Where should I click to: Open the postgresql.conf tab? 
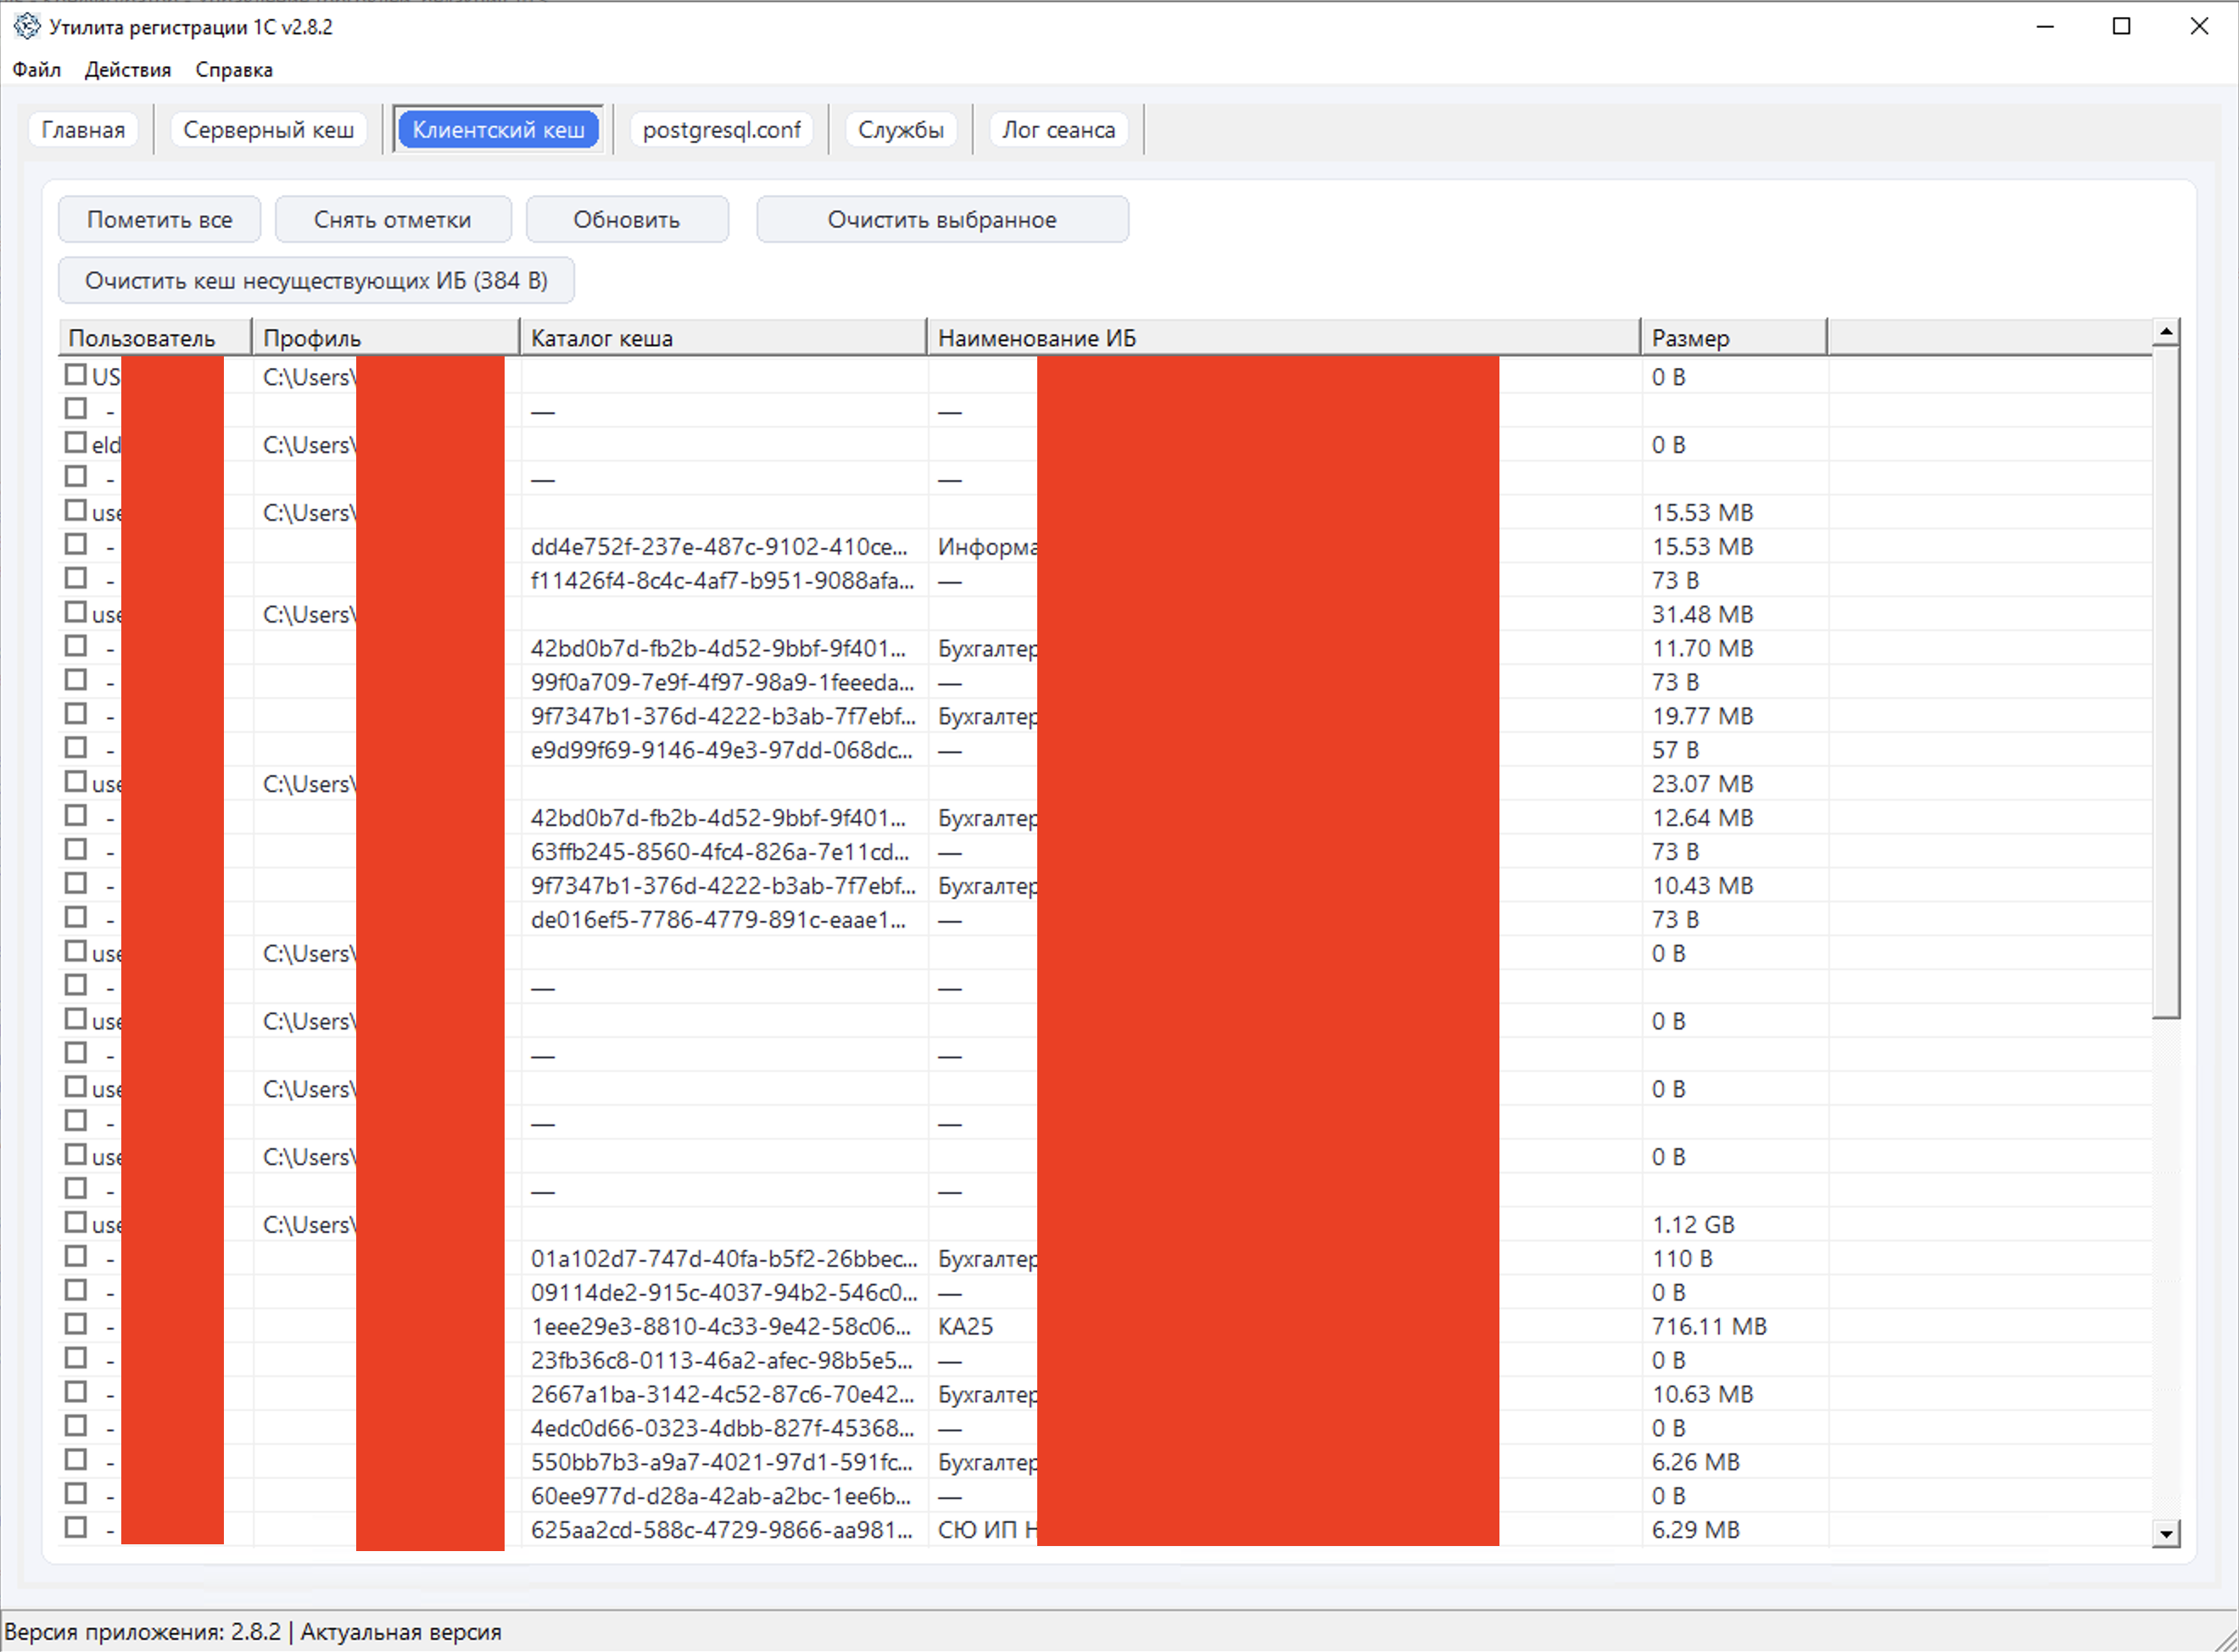721,130
